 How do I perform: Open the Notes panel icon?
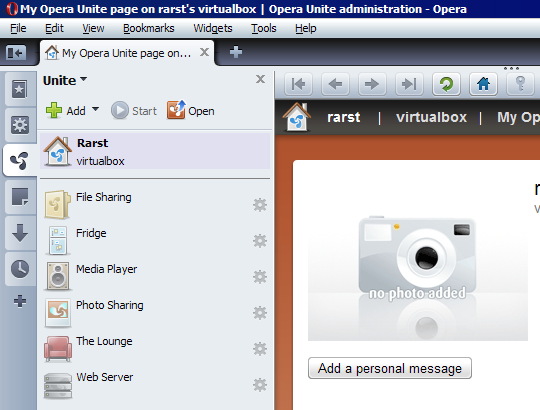tap(20, 197)
